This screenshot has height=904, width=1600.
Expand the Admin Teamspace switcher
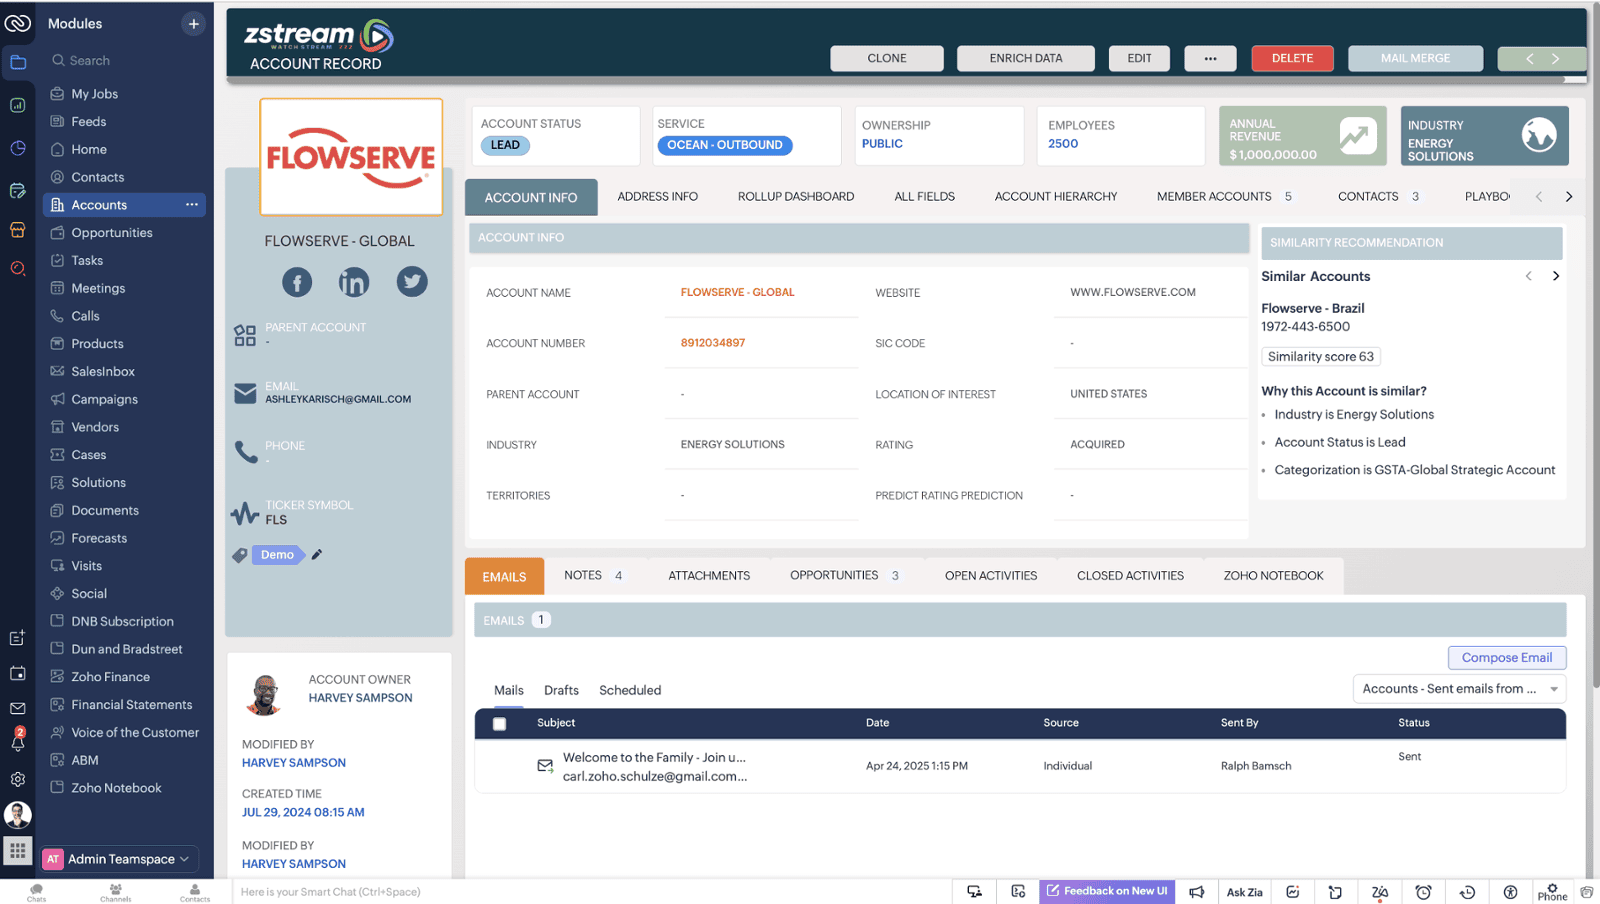pyautogui.click(x=120, y=859)
